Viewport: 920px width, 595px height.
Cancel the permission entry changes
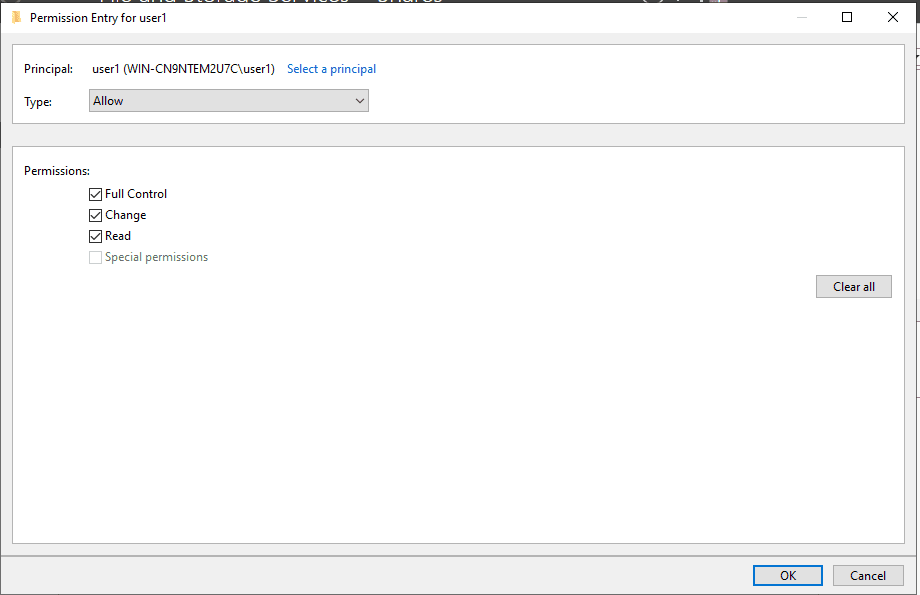[x=867, y=575]
